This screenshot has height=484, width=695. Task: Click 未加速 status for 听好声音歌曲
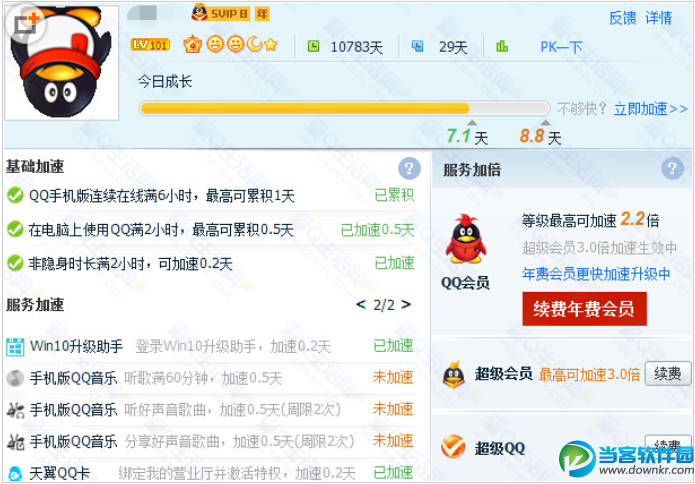pyautogui.click(x=393, y=409)
